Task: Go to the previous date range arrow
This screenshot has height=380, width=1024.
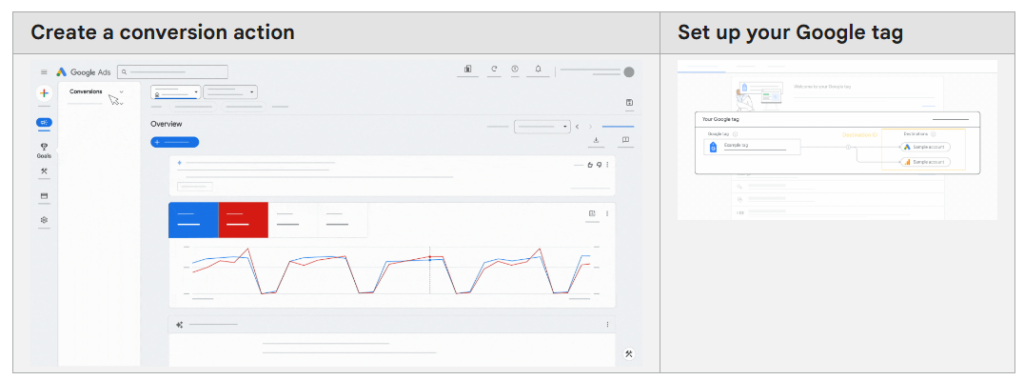Action: click(577, 126)
